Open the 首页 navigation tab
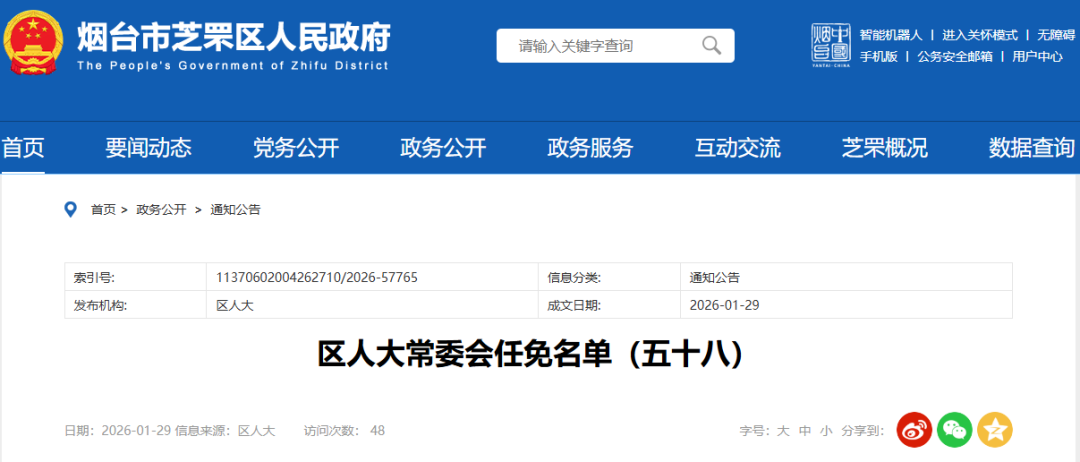The height and width of the screenshot is (462, 1080). (x=23, y=148)
